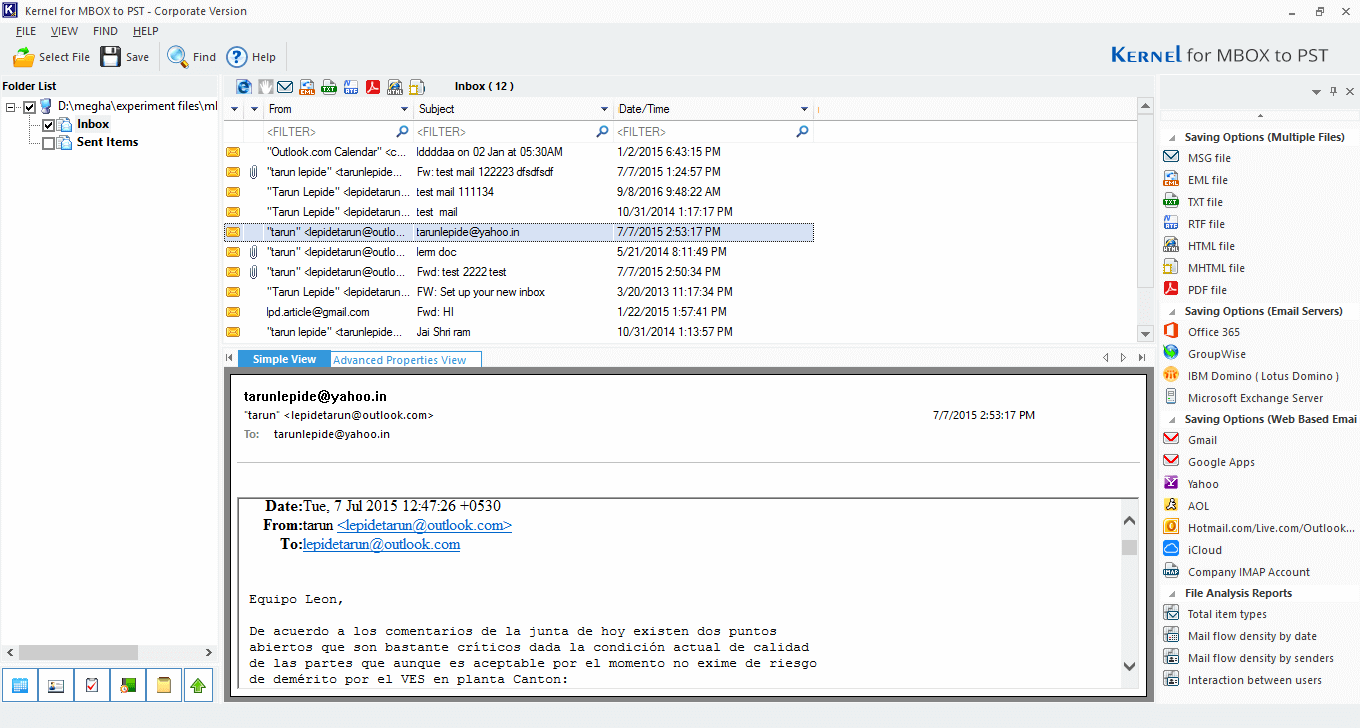Open the first narrow column header dropdown

235,109
